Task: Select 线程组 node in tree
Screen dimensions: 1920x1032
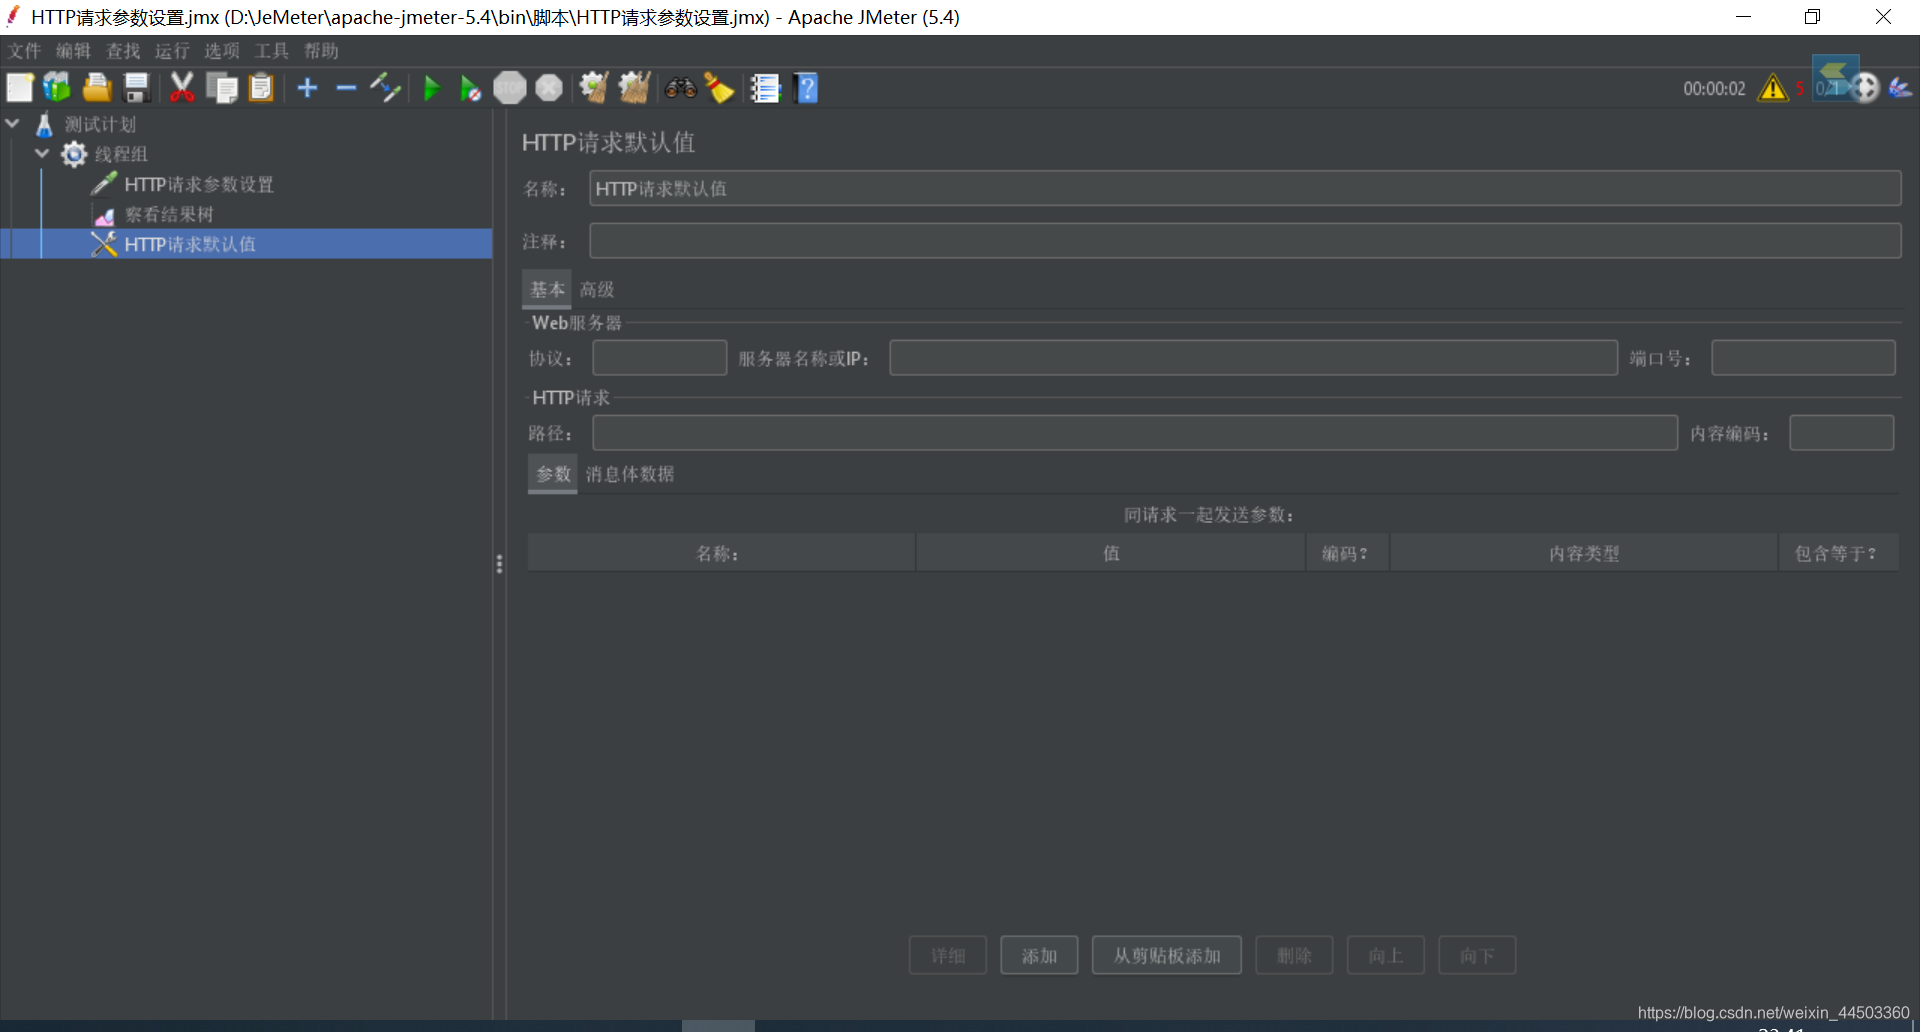Action: click(x=121, y=154)
